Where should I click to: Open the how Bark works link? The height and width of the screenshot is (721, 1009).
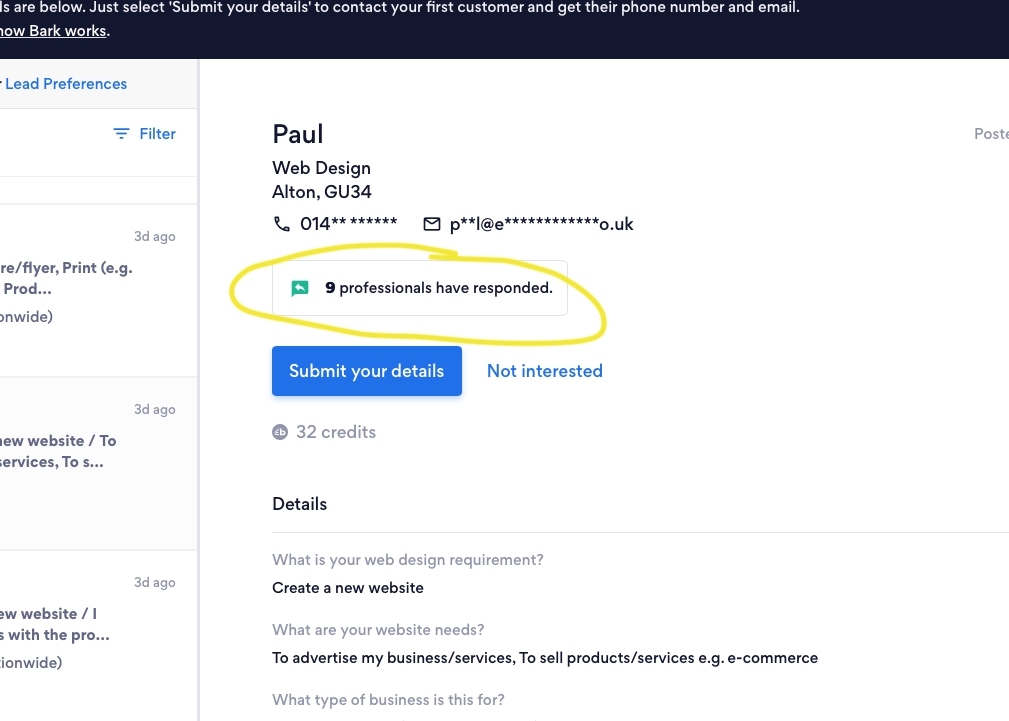pyautogui.click(x=50, y=30)
